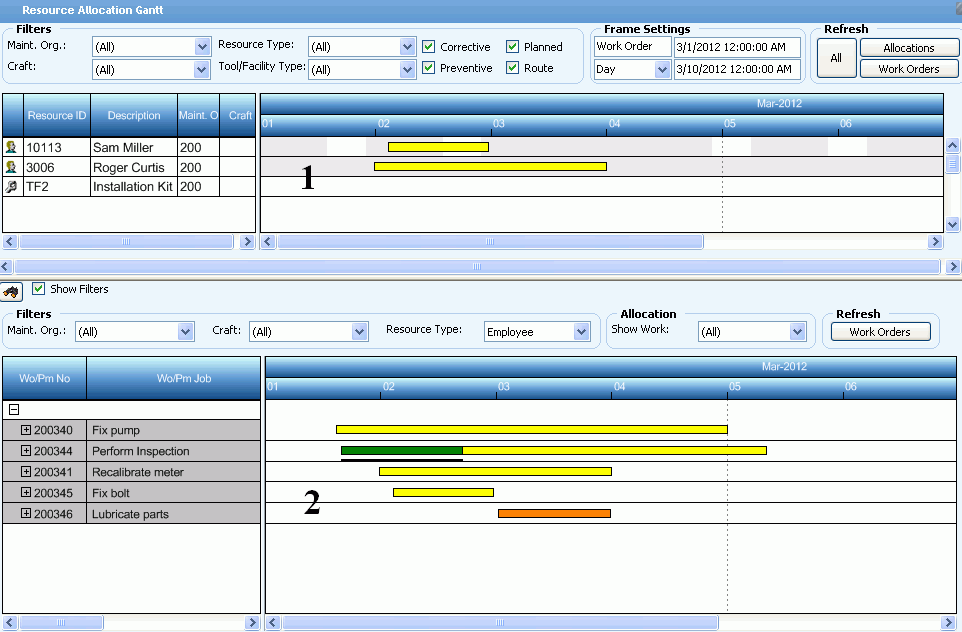This screenshot has height=632, width=962.
Task: Open the Employee Resource Type dropdown
Action: [581, 331]
